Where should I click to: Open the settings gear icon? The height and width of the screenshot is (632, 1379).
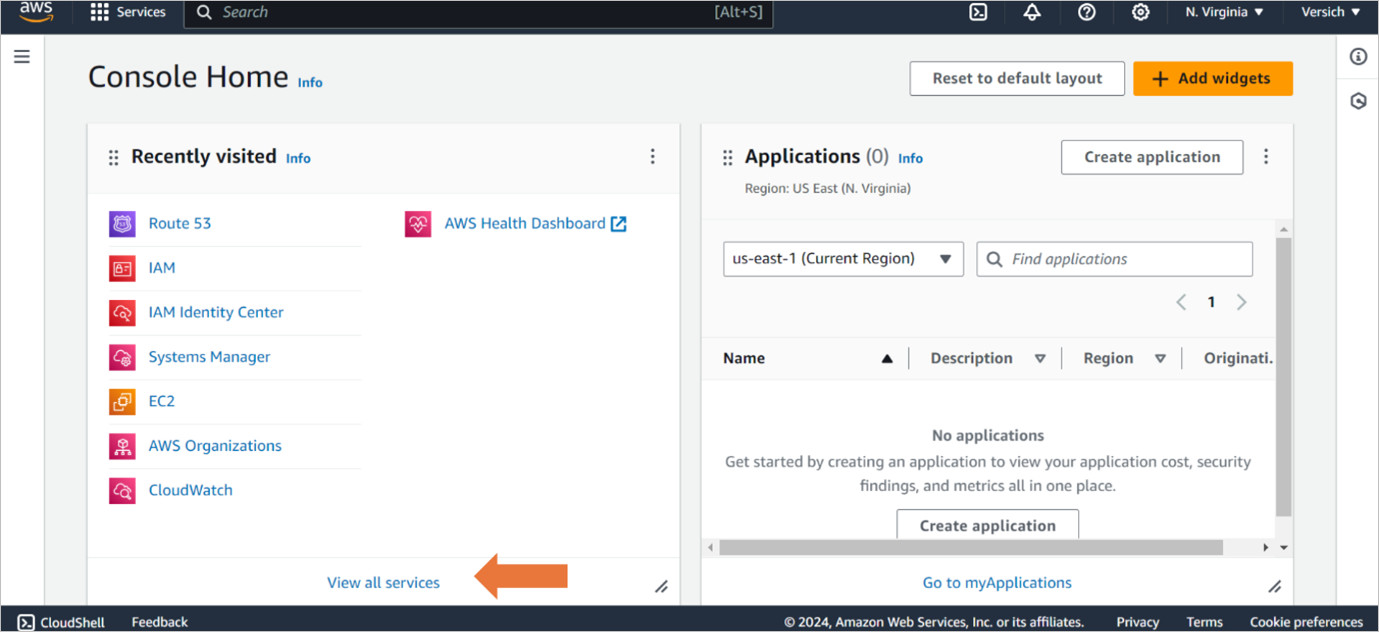1140,12
